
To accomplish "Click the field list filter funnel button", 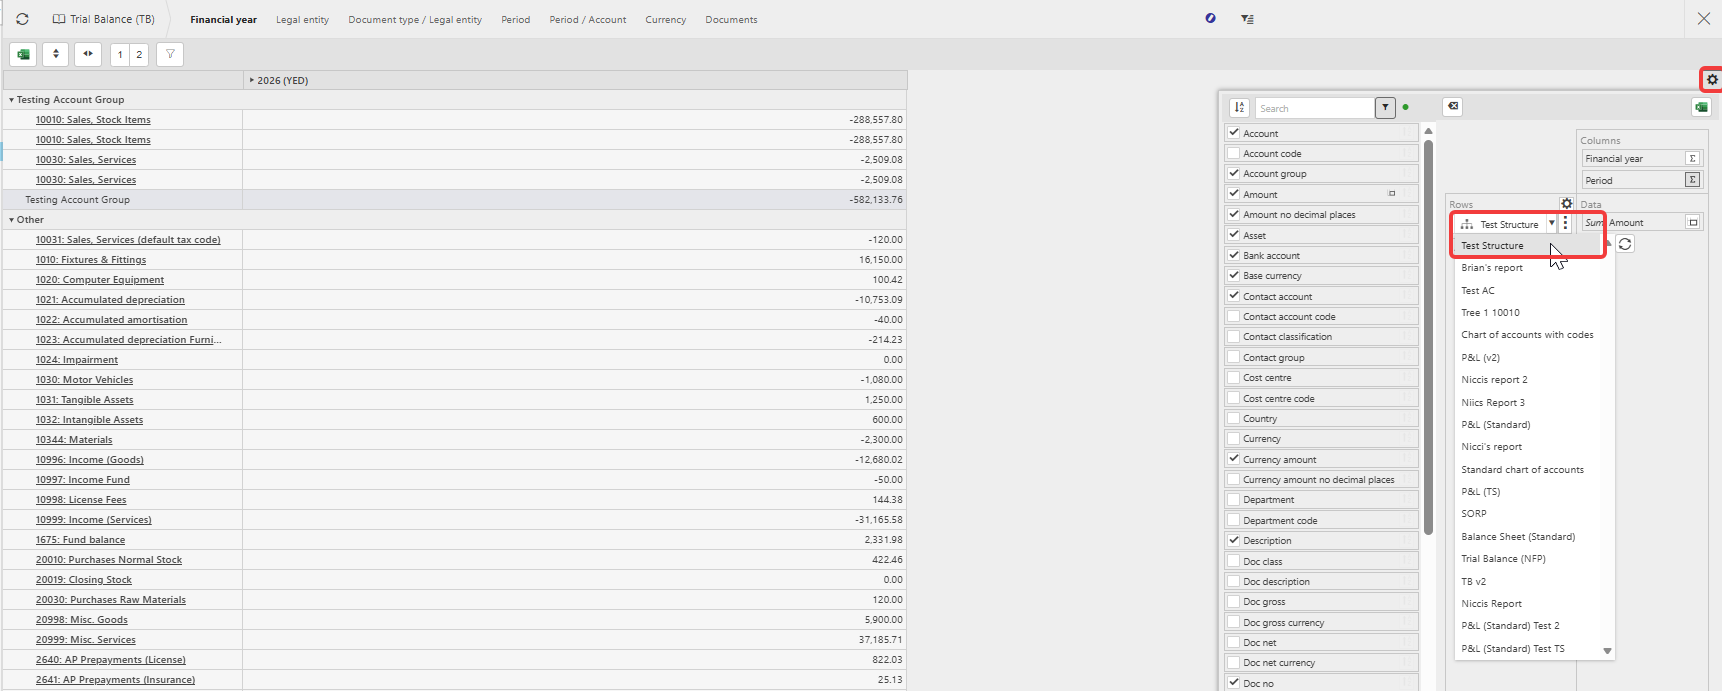I will coord(1385,107).
